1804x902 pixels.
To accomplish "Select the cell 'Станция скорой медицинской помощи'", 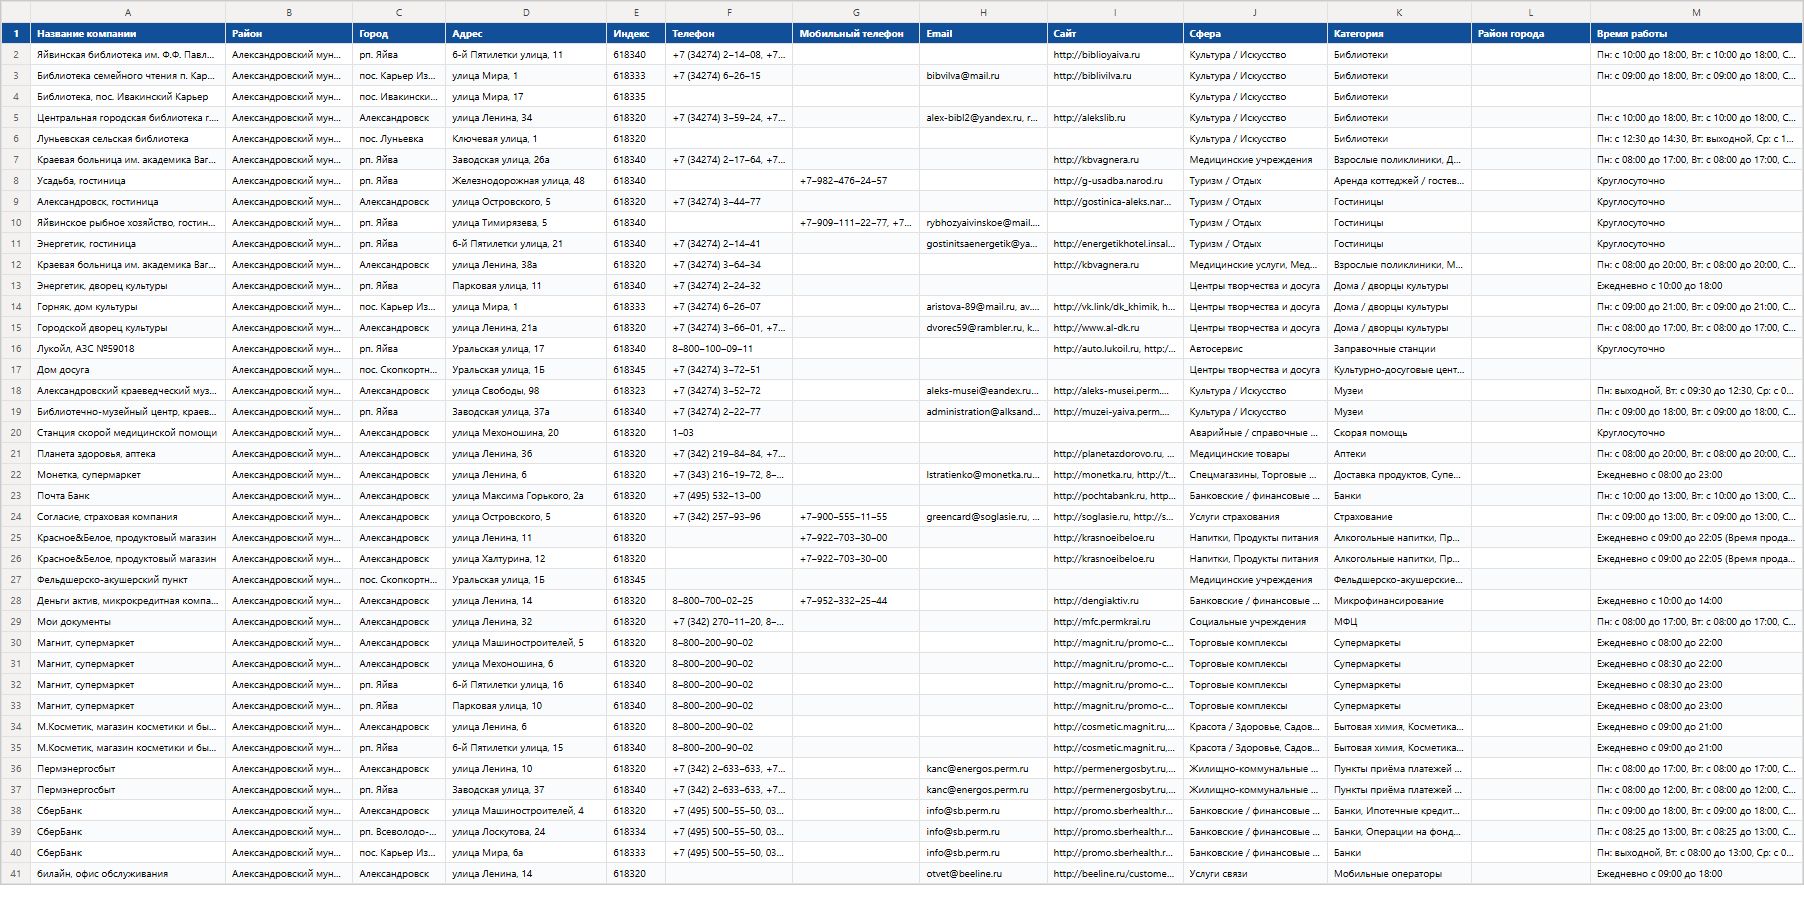I will 128,433.
